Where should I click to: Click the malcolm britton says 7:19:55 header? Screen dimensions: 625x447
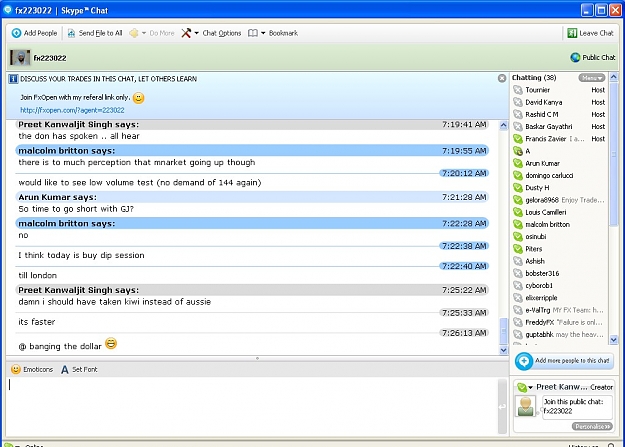tap(252, 151)
